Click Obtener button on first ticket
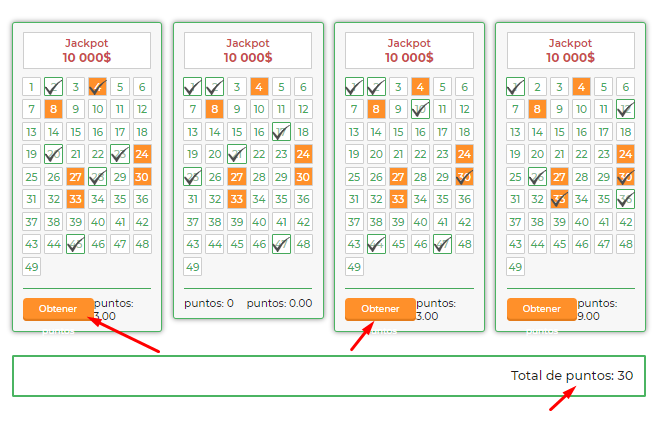 (x=58, y=309)
